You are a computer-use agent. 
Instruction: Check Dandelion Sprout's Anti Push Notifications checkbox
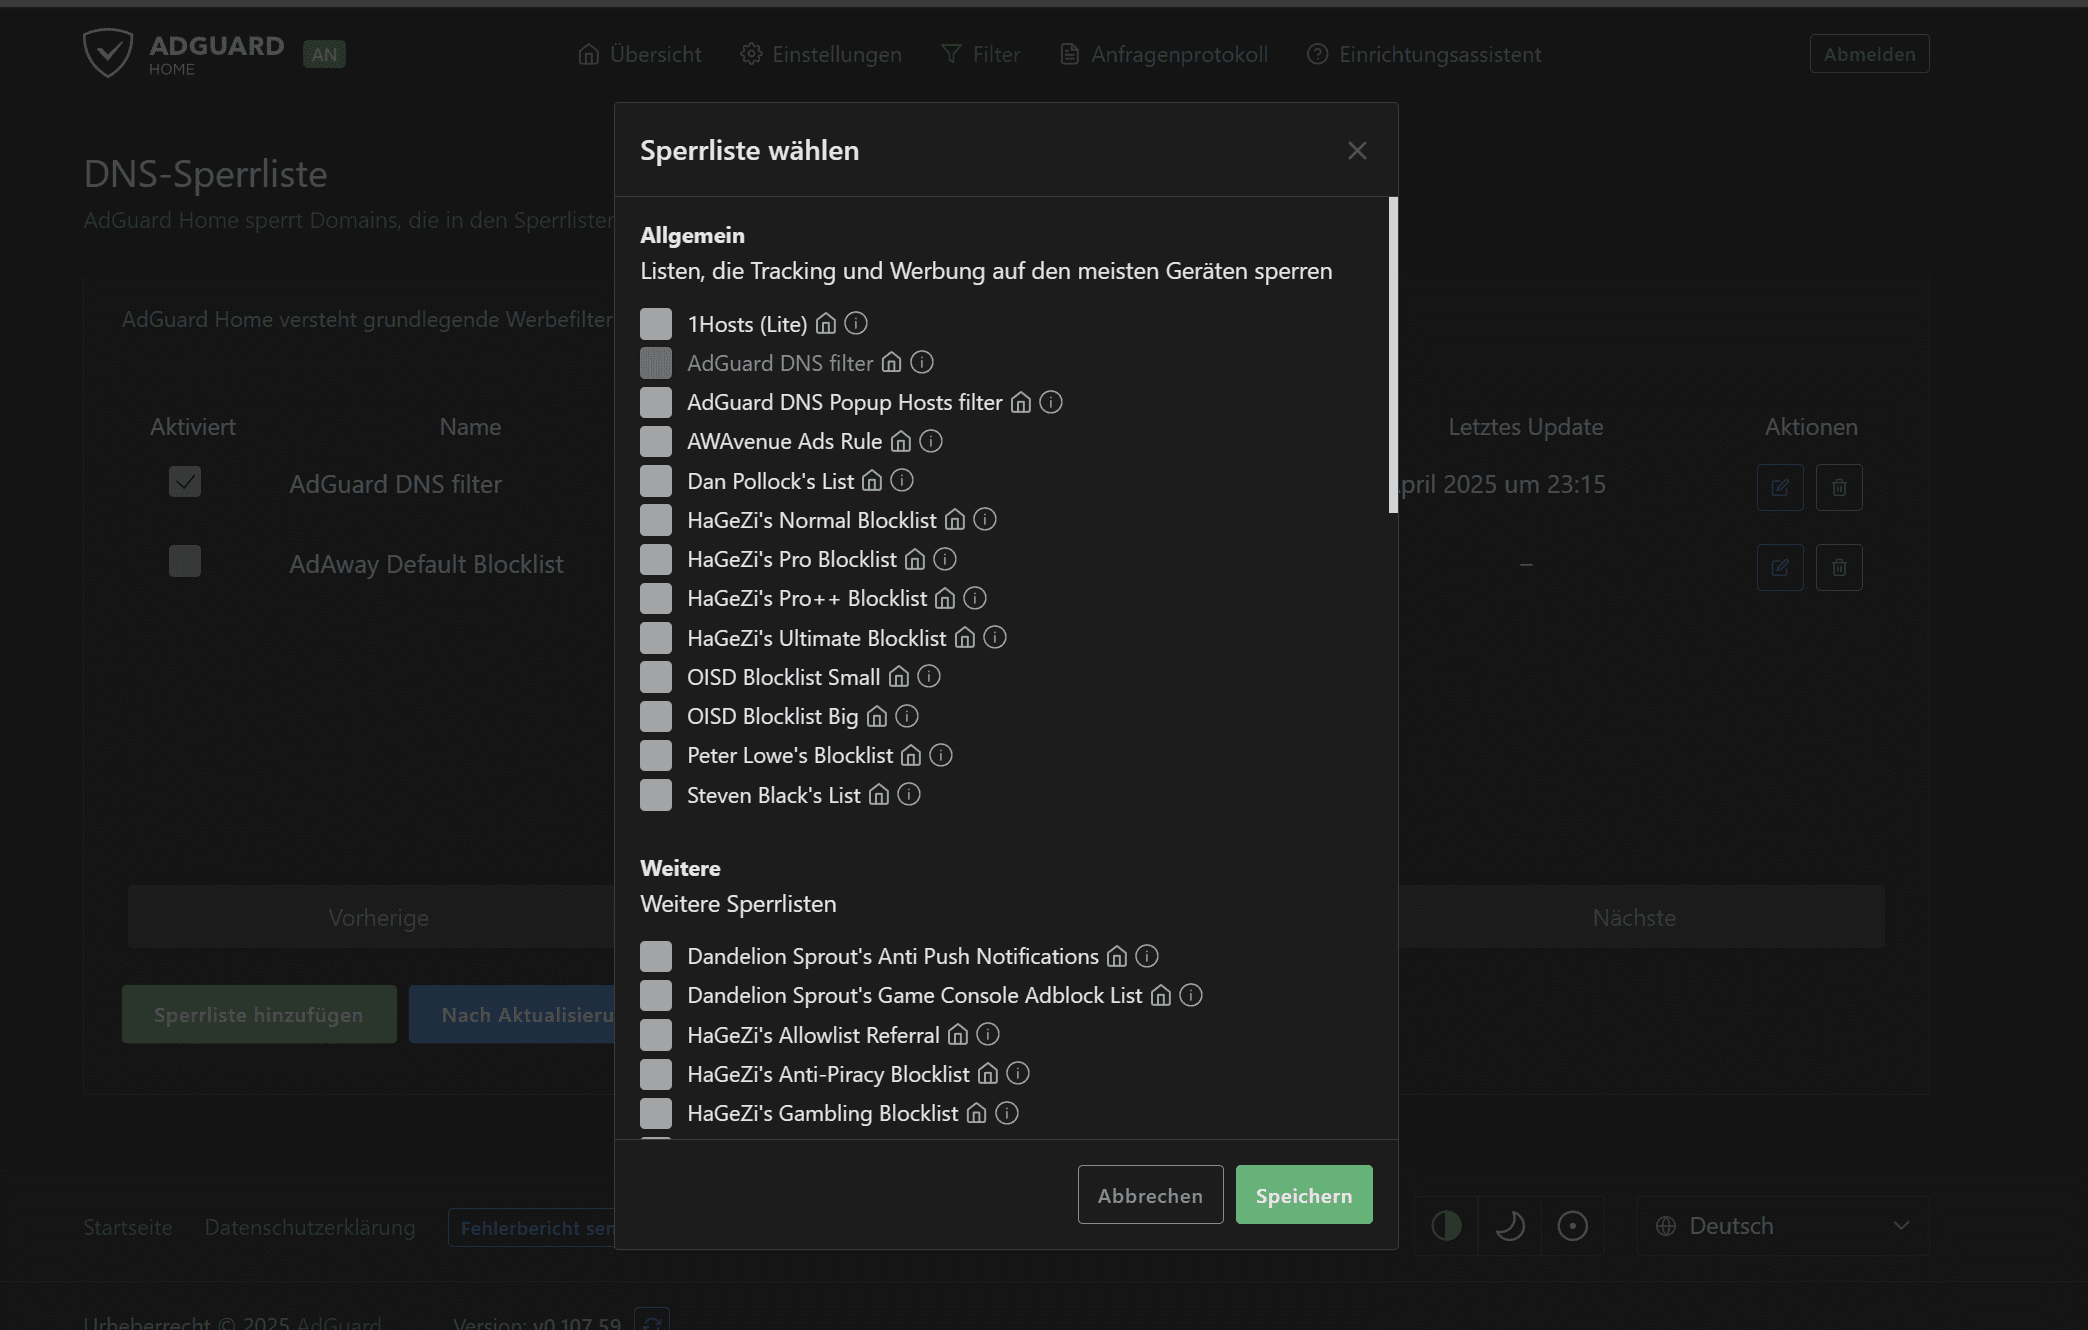pyautogui.click(x=656, y=956)
